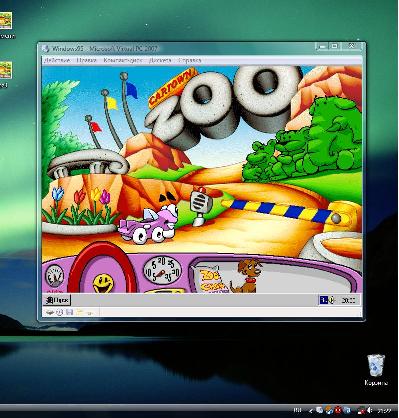
Task: Click the host taskbar volume speaker icon
Action: pos(370,410)
